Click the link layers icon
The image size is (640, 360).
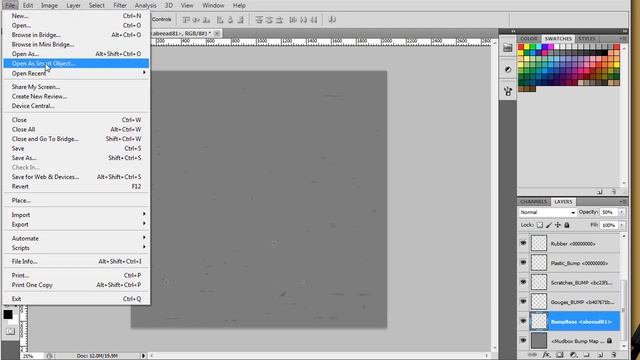532,355
